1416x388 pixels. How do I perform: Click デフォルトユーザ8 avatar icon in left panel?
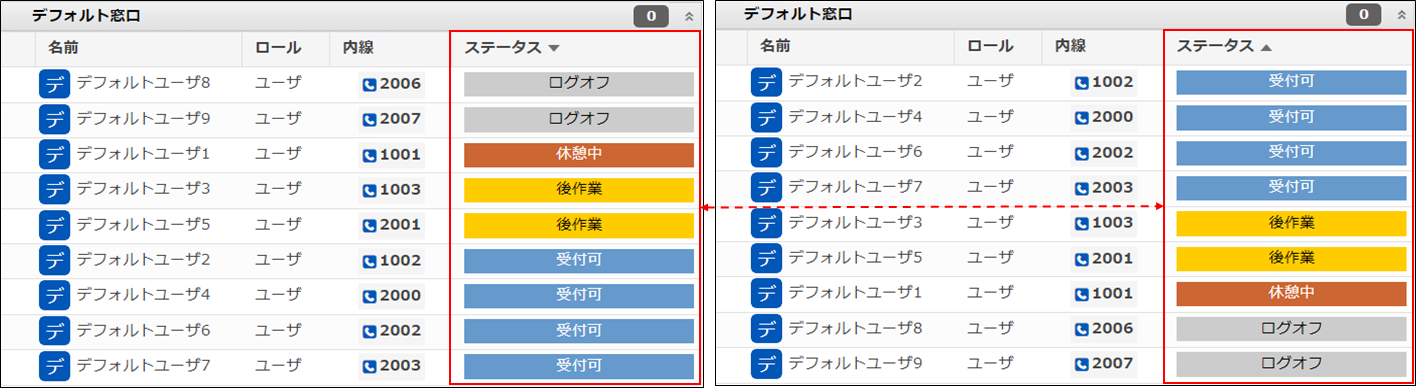coord(54,84)
